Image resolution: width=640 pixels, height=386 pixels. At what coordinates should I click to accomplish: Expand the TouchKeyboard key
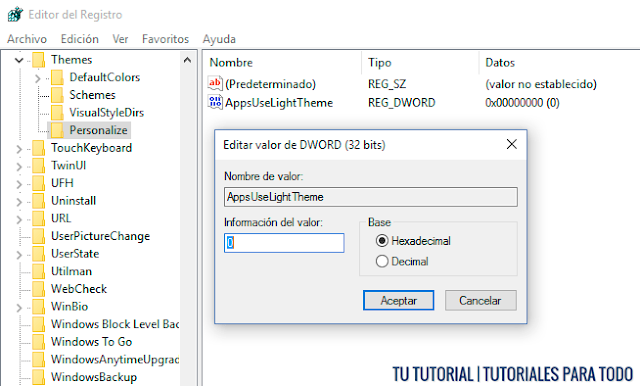(19, 149)
